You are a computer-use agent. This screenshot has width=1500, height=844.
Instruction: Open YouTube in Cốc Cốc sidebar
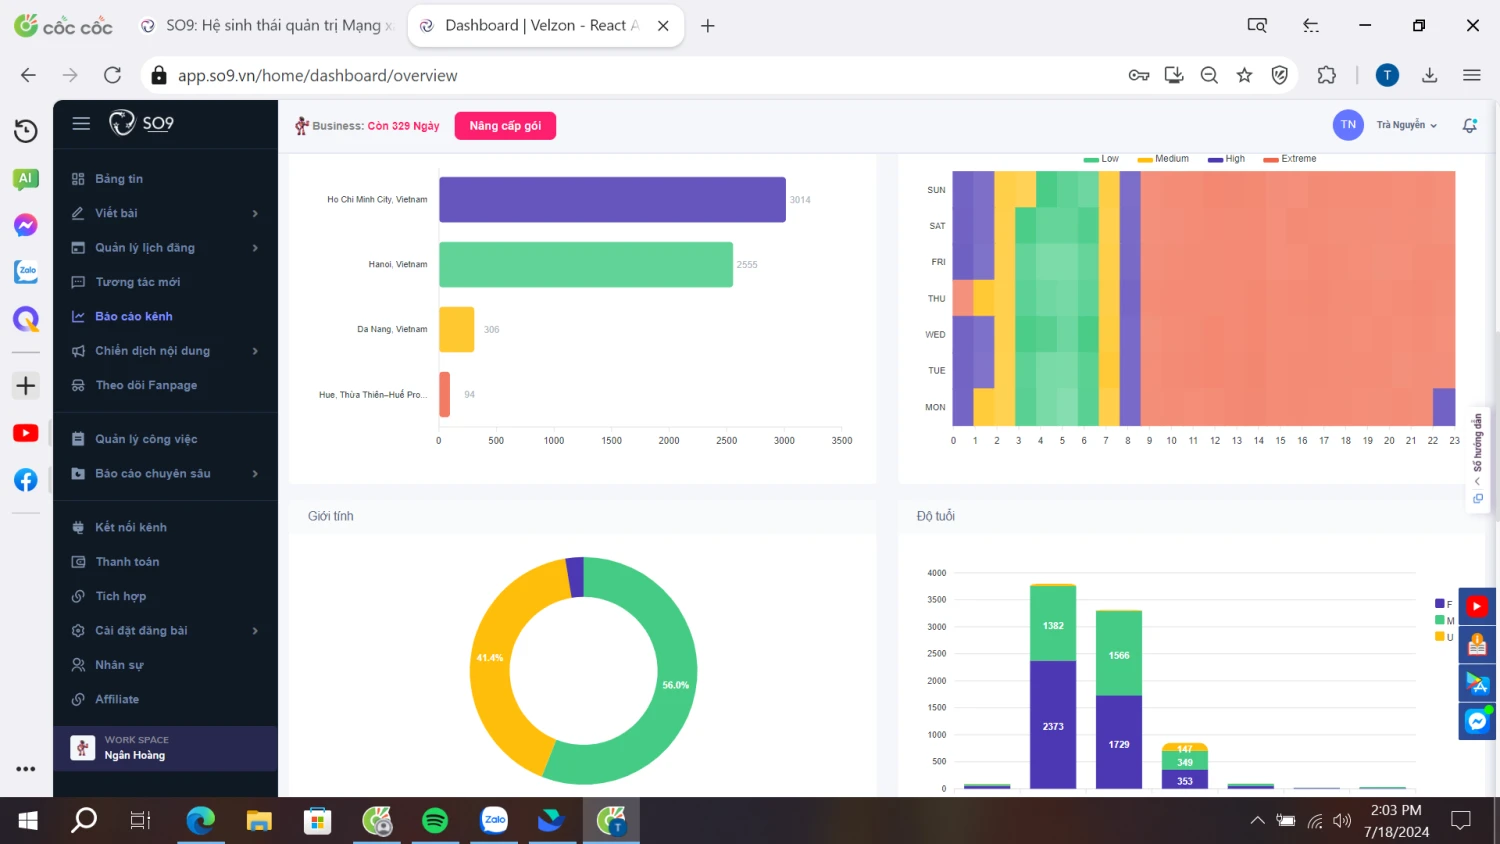[x=26, y=433]
